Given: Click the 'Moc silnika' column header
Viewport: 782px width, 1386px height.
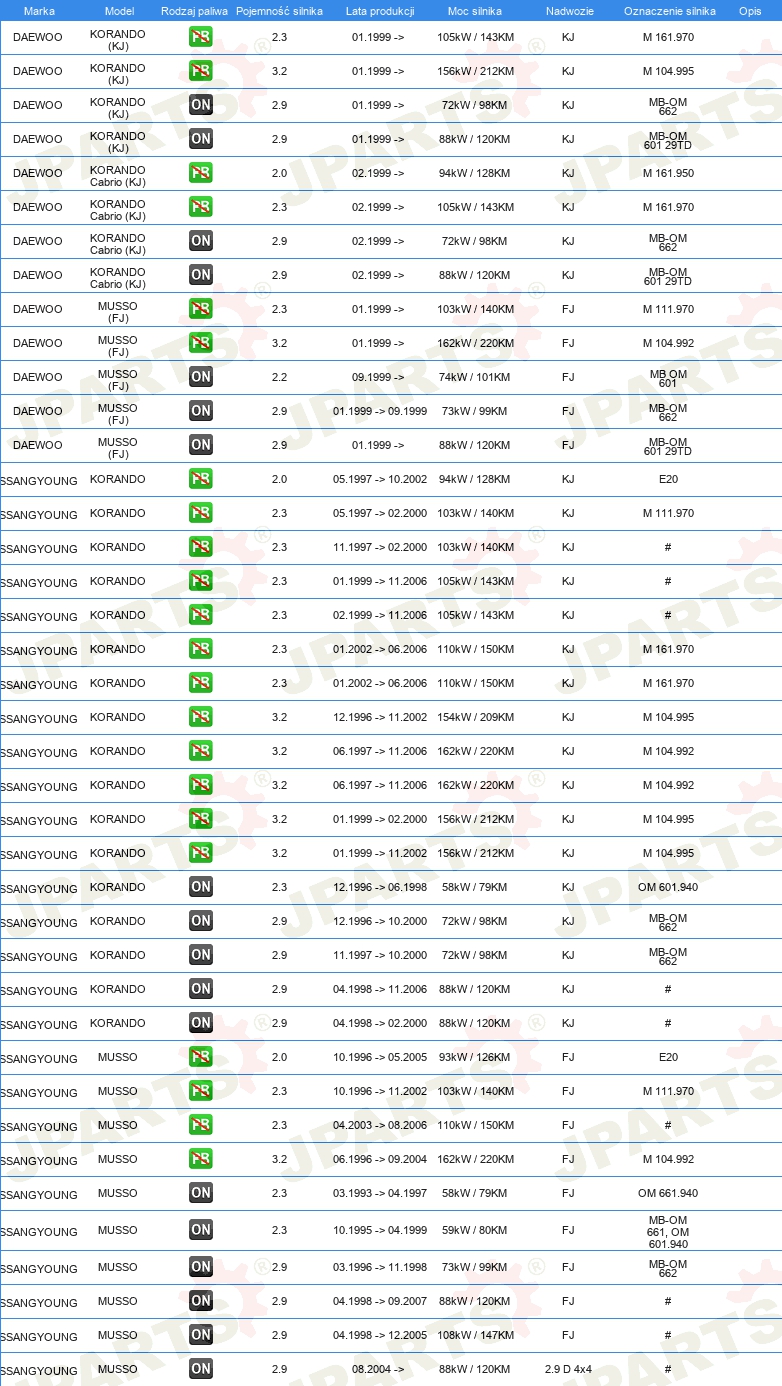Looking at the screenshot, I should (x=475, y=11).
